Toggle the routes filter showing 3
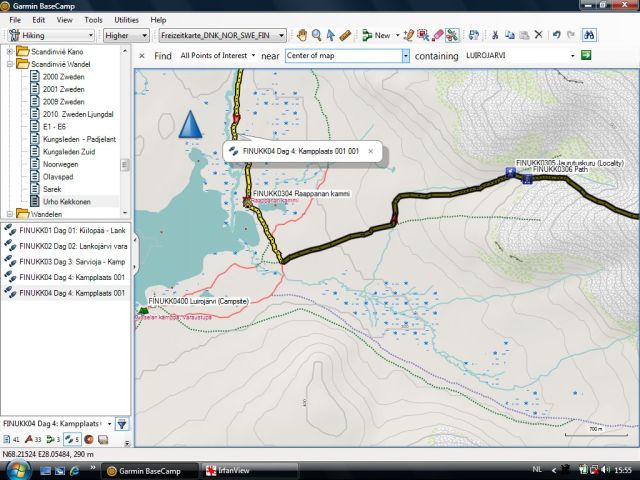The width and height of the screenshot is (640, 480). [x=52, y=440]
